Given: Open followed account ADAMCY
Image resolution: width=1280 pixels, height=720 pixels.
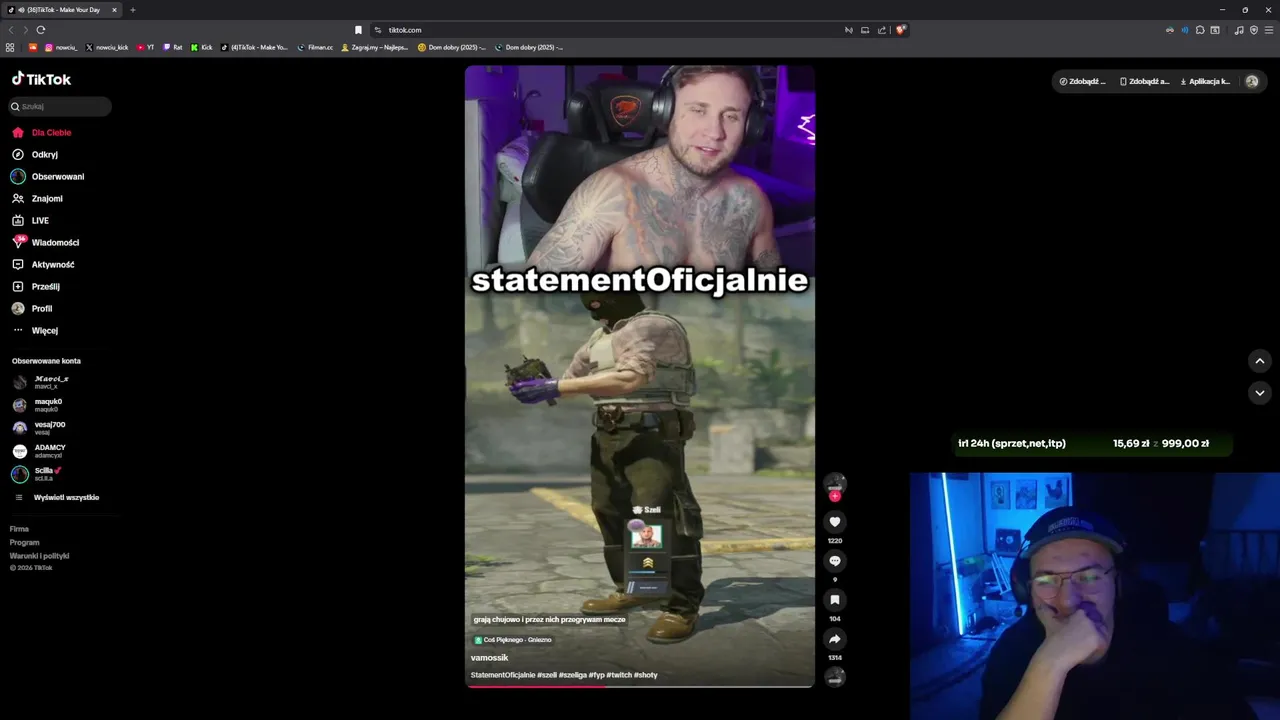Looking at the screenshot, I should (x=40, y=451).
